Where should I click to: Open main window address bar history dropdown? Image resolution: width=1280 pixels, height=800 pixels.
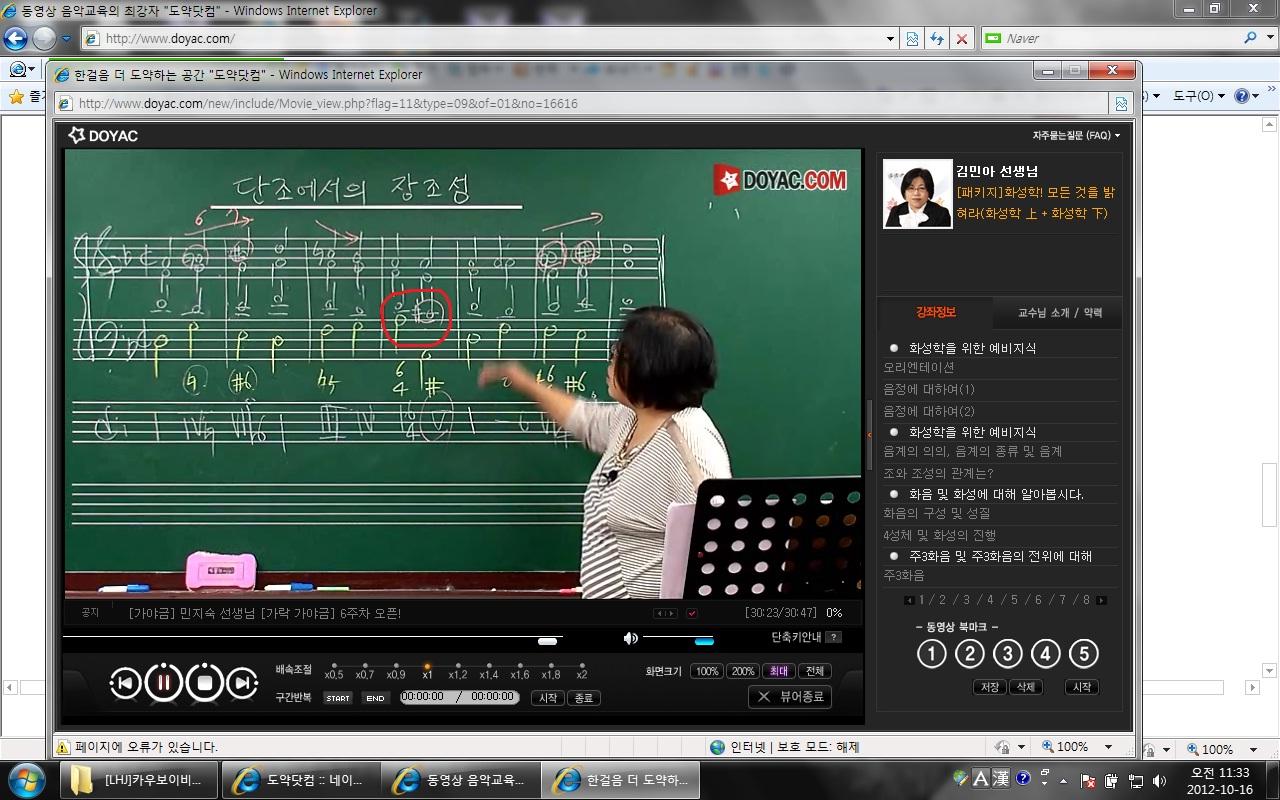[x=891, y=38]
